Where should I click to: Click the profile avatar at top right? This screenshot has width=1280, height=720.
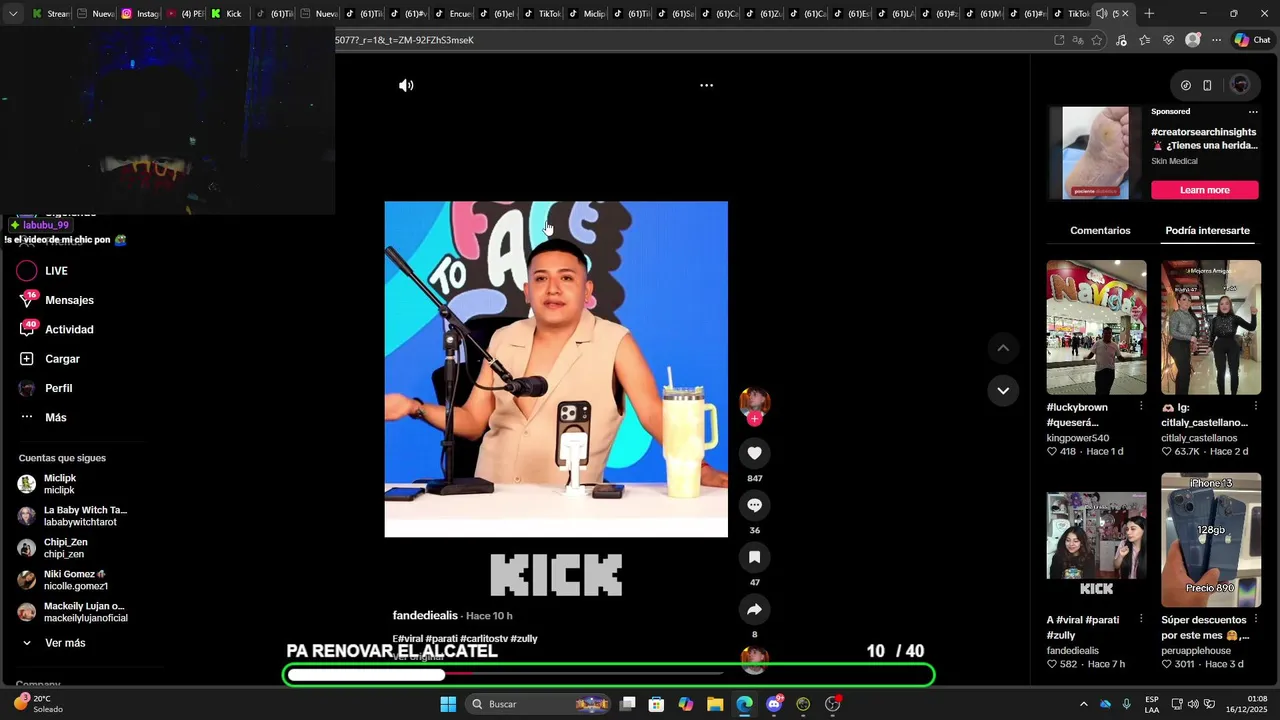point(1240,85)
